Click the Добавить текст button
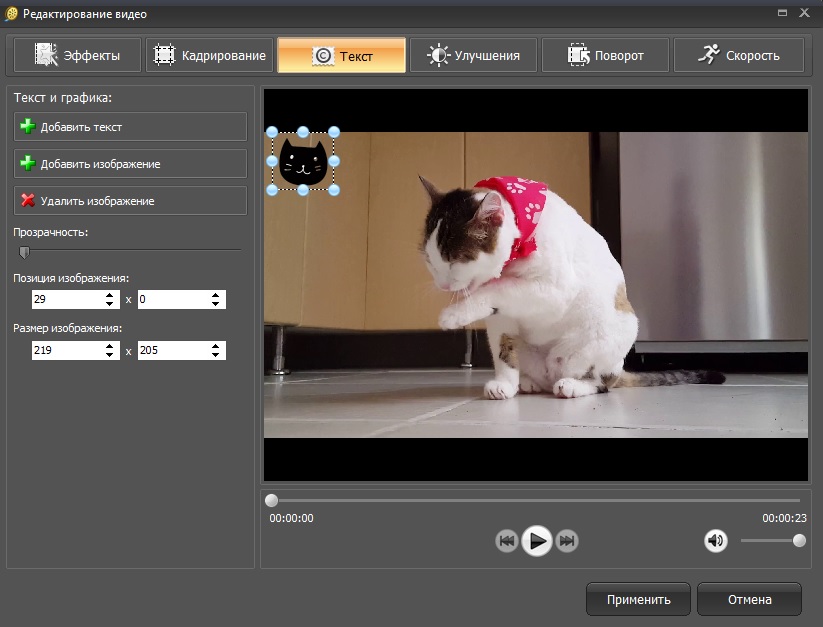This screenshot has height=627, width=823. (x=130, y=126)
